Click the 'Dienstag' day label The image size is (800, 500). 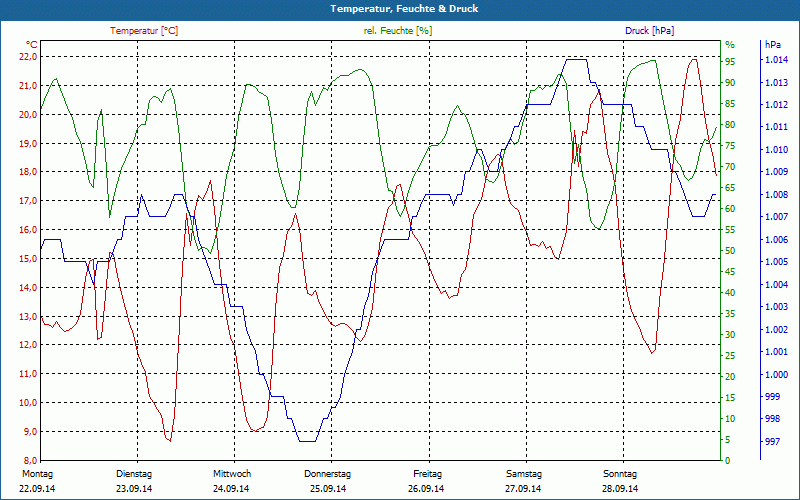134,473
